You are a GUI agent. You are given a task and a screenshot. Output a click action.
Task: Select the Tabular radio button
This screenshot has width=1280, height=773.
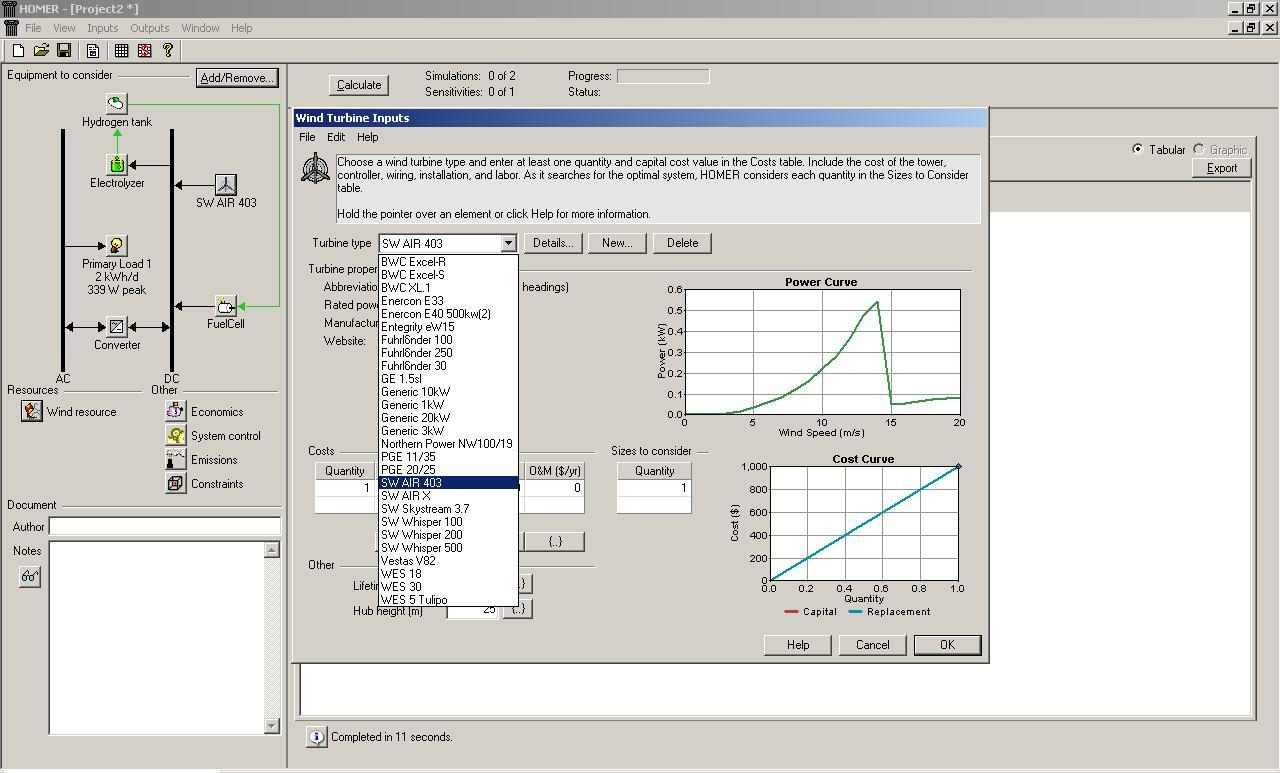(1138, 149)
